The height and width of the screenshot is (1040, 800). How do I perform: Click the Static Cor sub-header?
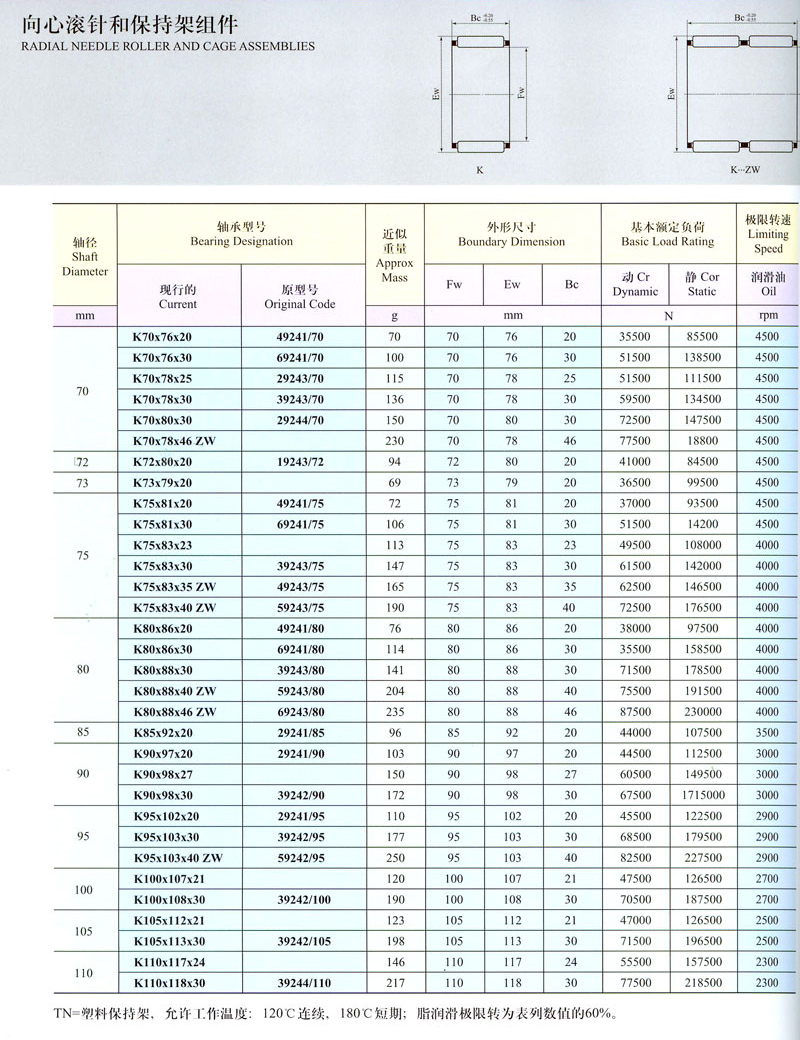point(701,284)
